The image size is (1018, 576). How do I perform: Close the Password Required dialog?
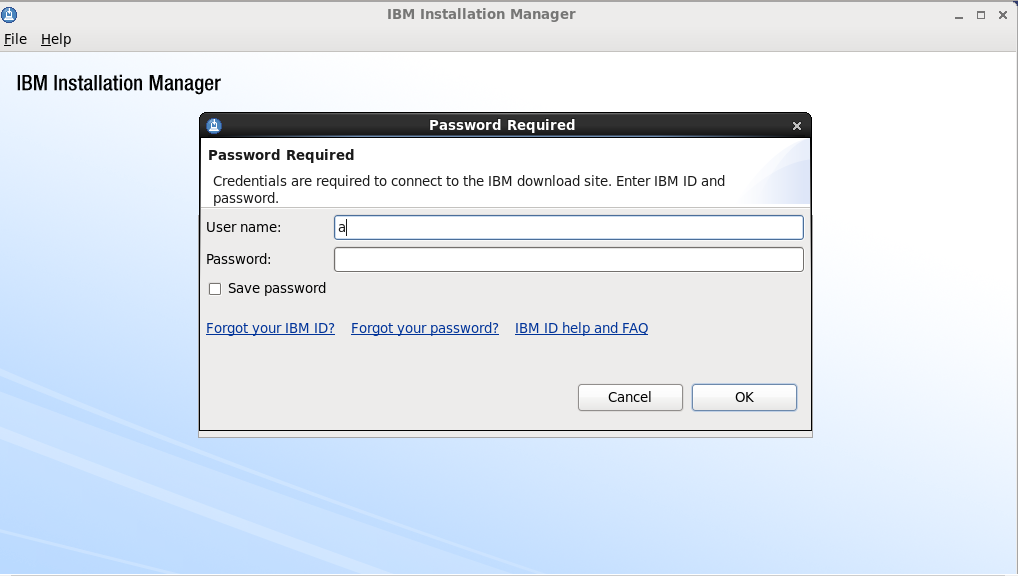tap(797, 126)
